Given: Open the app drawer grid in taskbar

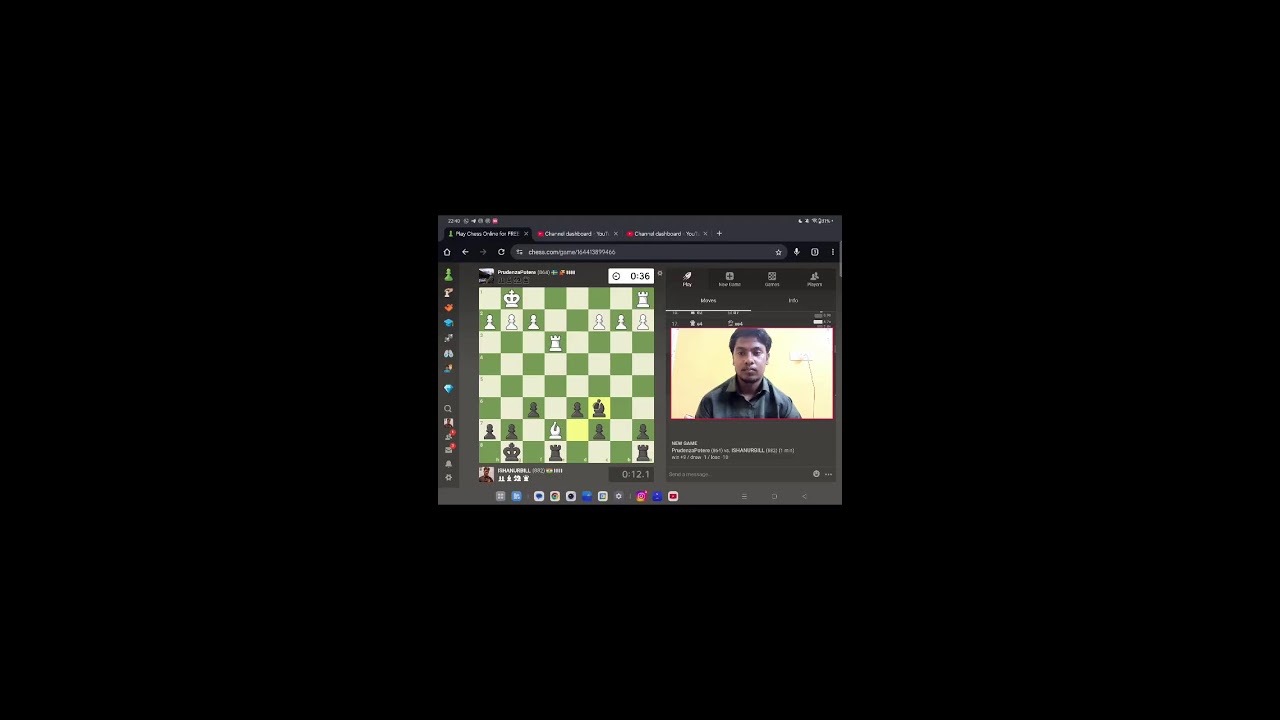Looking at the screenshot, I should click(500, 496).
